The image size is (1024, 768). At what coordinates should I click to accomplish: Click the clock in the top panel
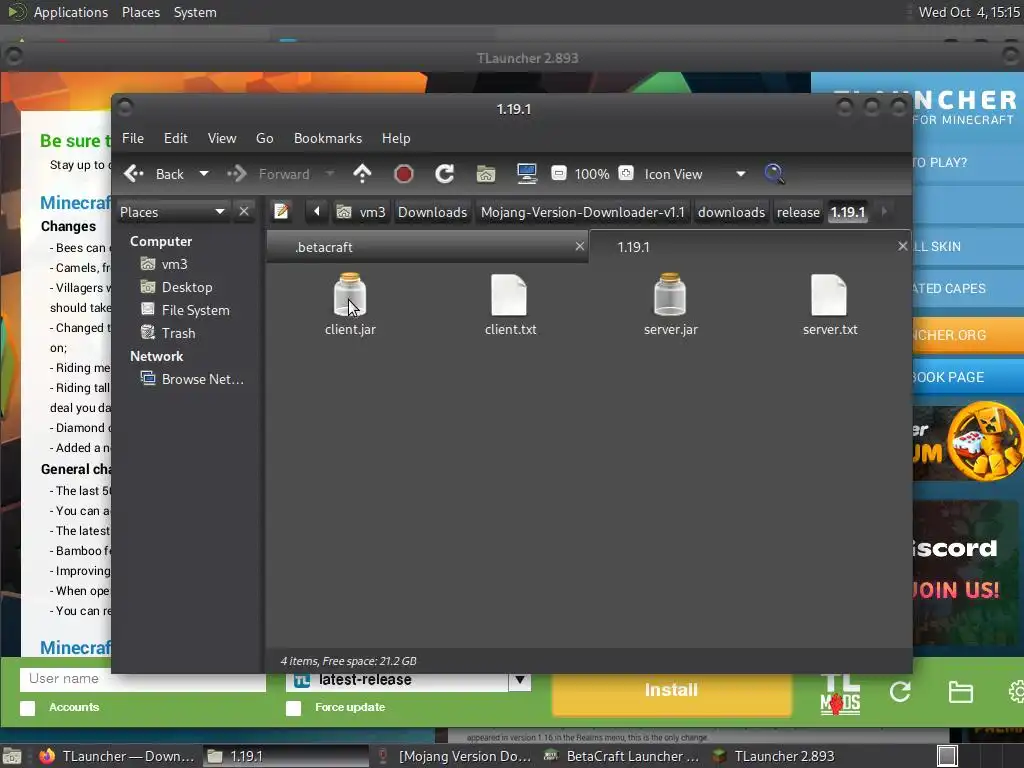[x=968, y=12]
